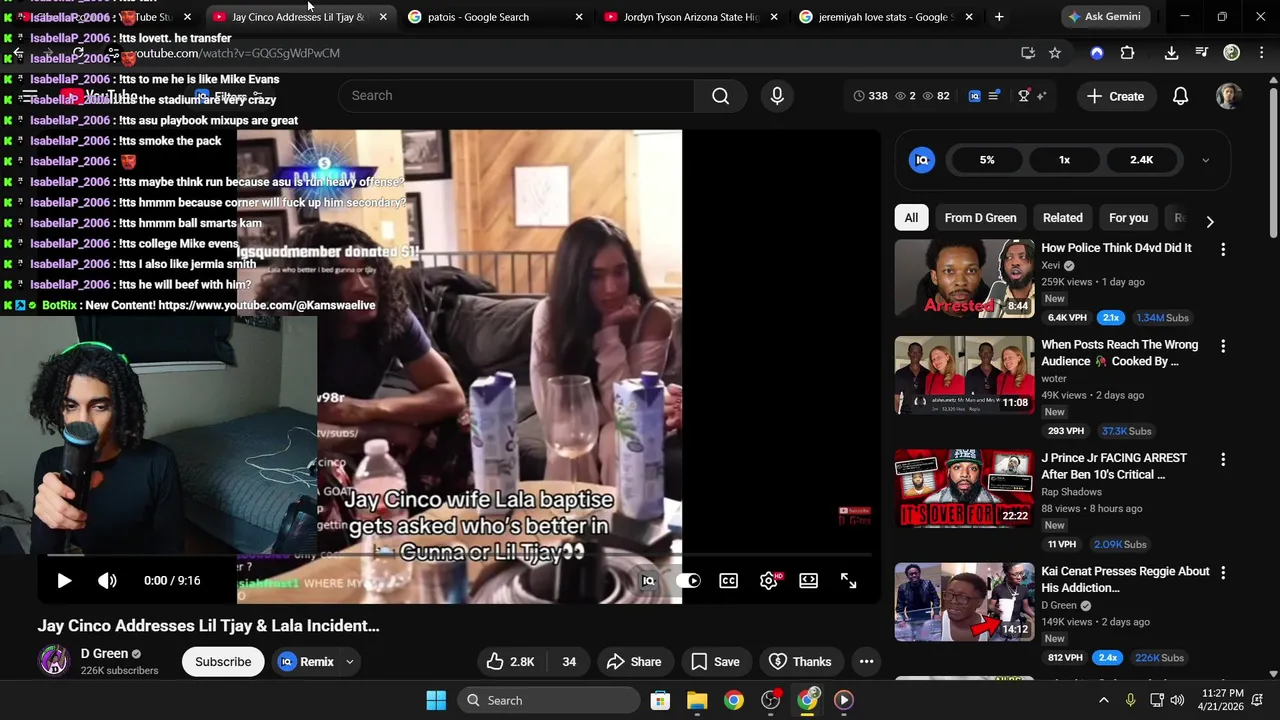Image resolution: width=1280 pixels, height=720 pixels.
Task: Open options for J Prince Jr video
Action: click(1222, 459)
